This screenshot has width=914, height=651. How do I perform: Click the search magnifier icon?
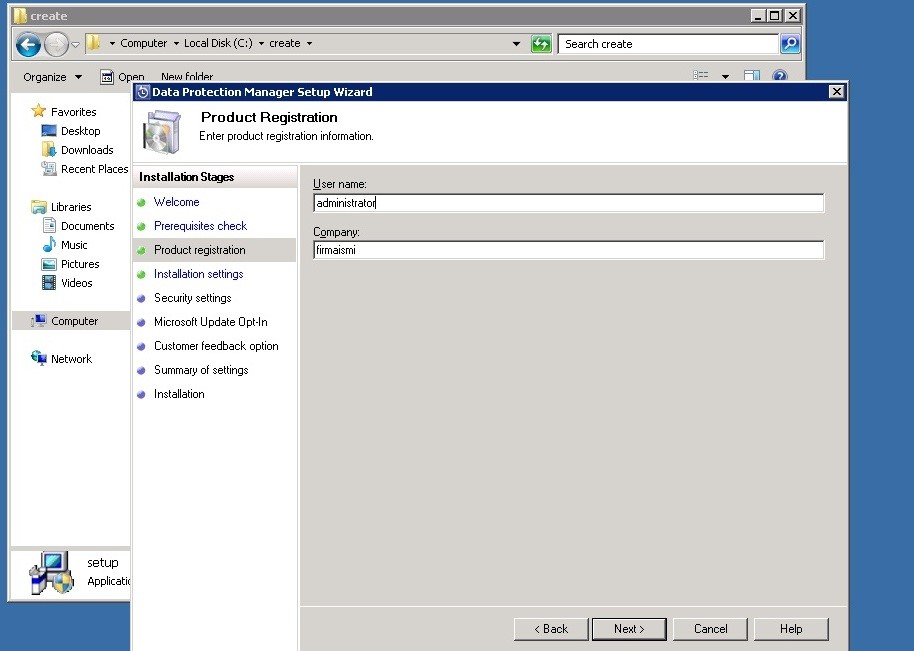tap(790, 44)
